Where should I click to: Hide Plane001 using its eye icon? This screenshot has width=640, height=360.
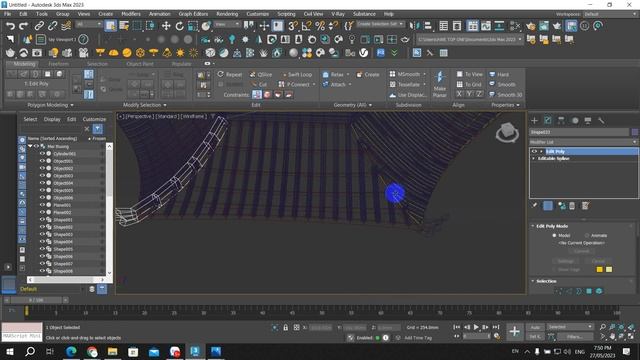42,205
